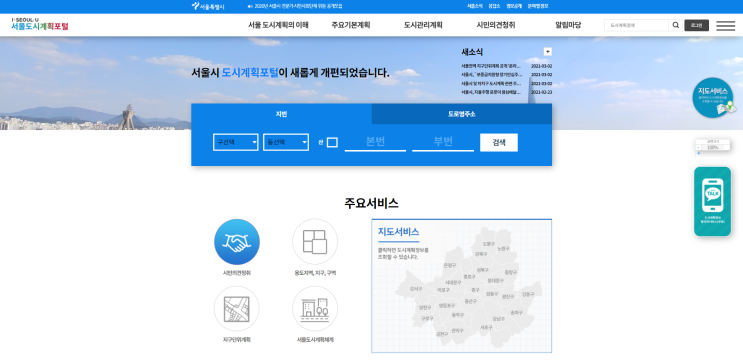Select 강서구 on the Seoul map

coord(416,289)
